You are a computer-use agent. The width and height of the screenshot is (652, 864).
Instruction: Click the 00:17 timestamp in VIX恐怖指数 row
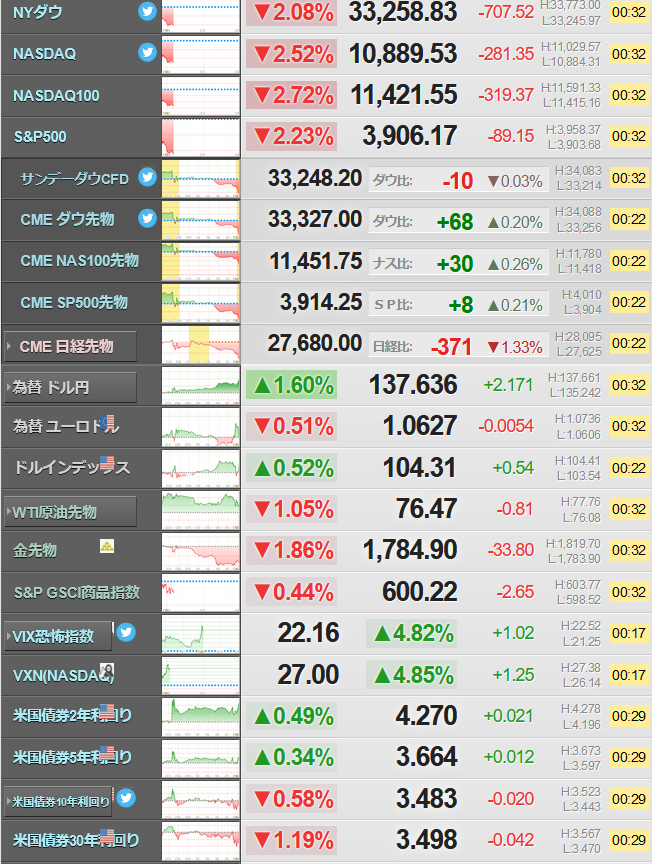point(629,633)
